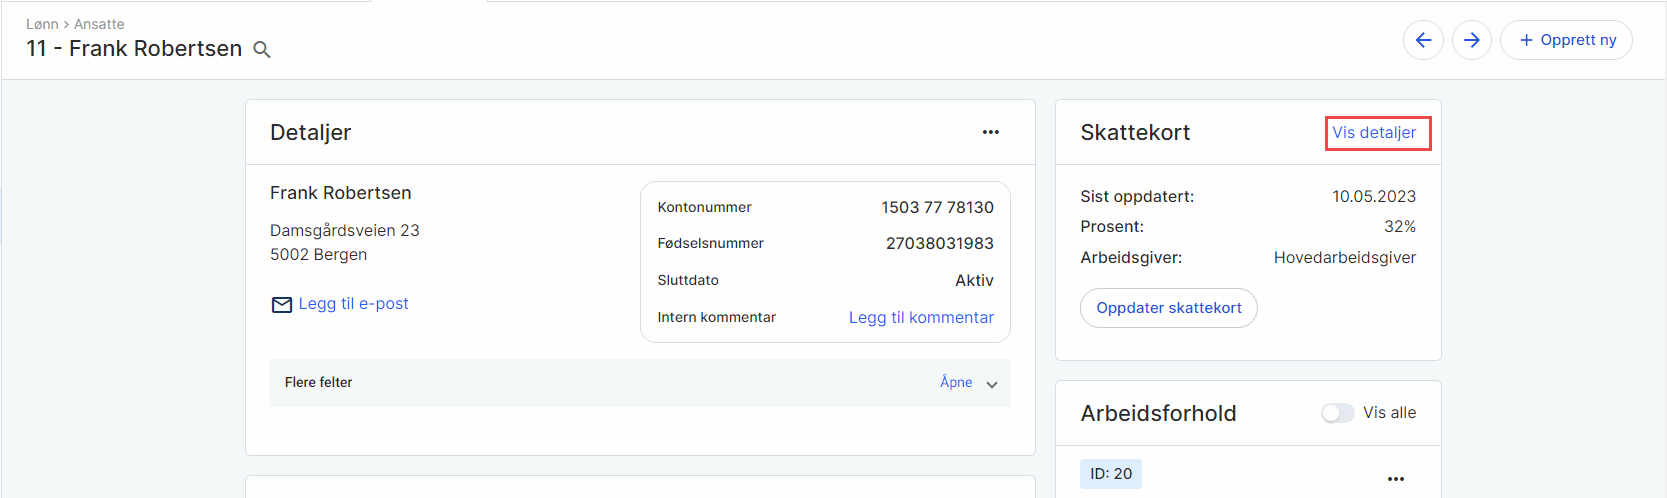Click the Kontonummer value 1503 77 78130
1667x498 pixels.
coord(937,207)
